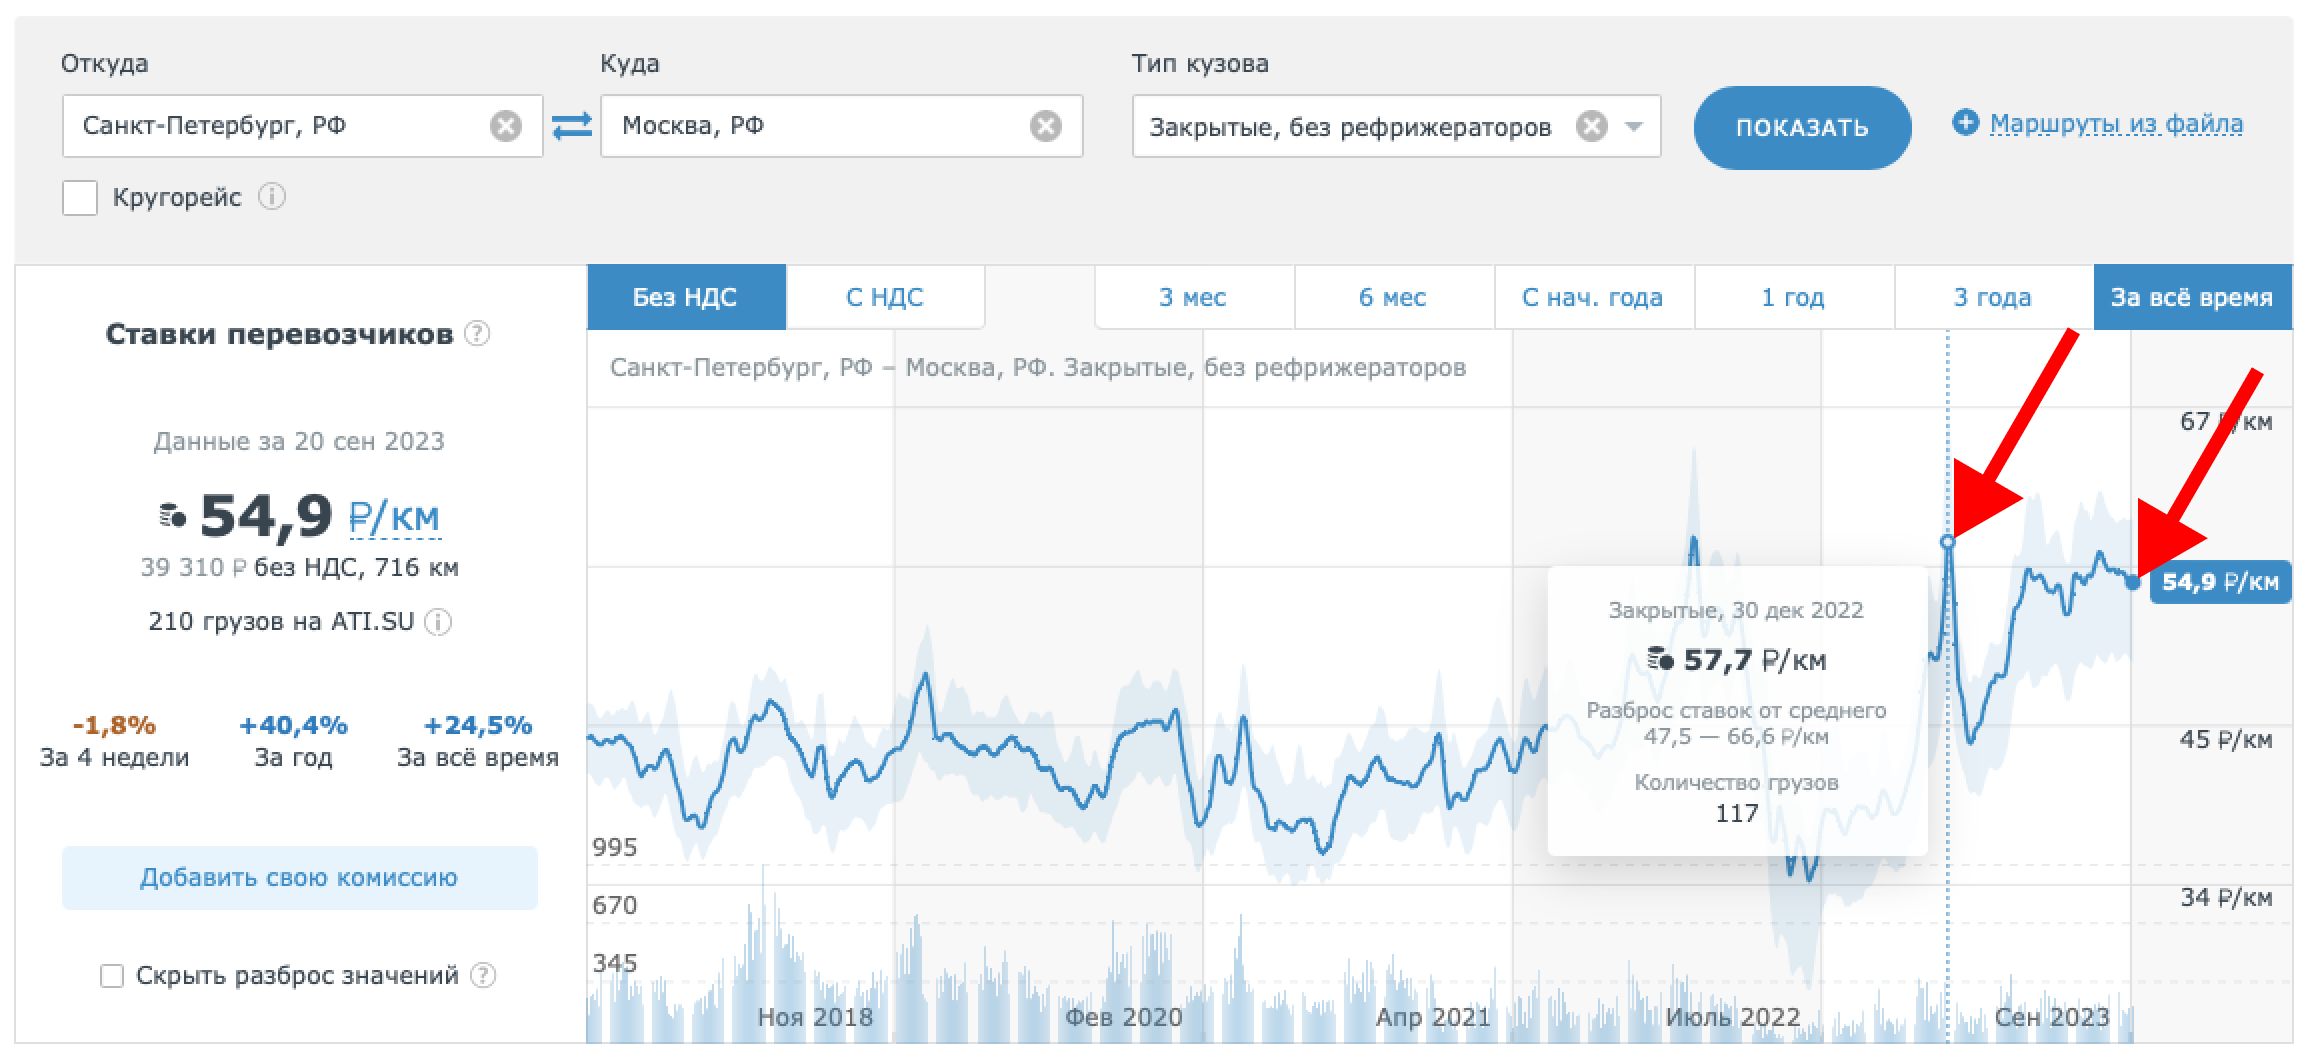Viewport: 2307px width, 1059px height.
Task: Clear the Куда field with the X icon
Action: pos(1046,126)
